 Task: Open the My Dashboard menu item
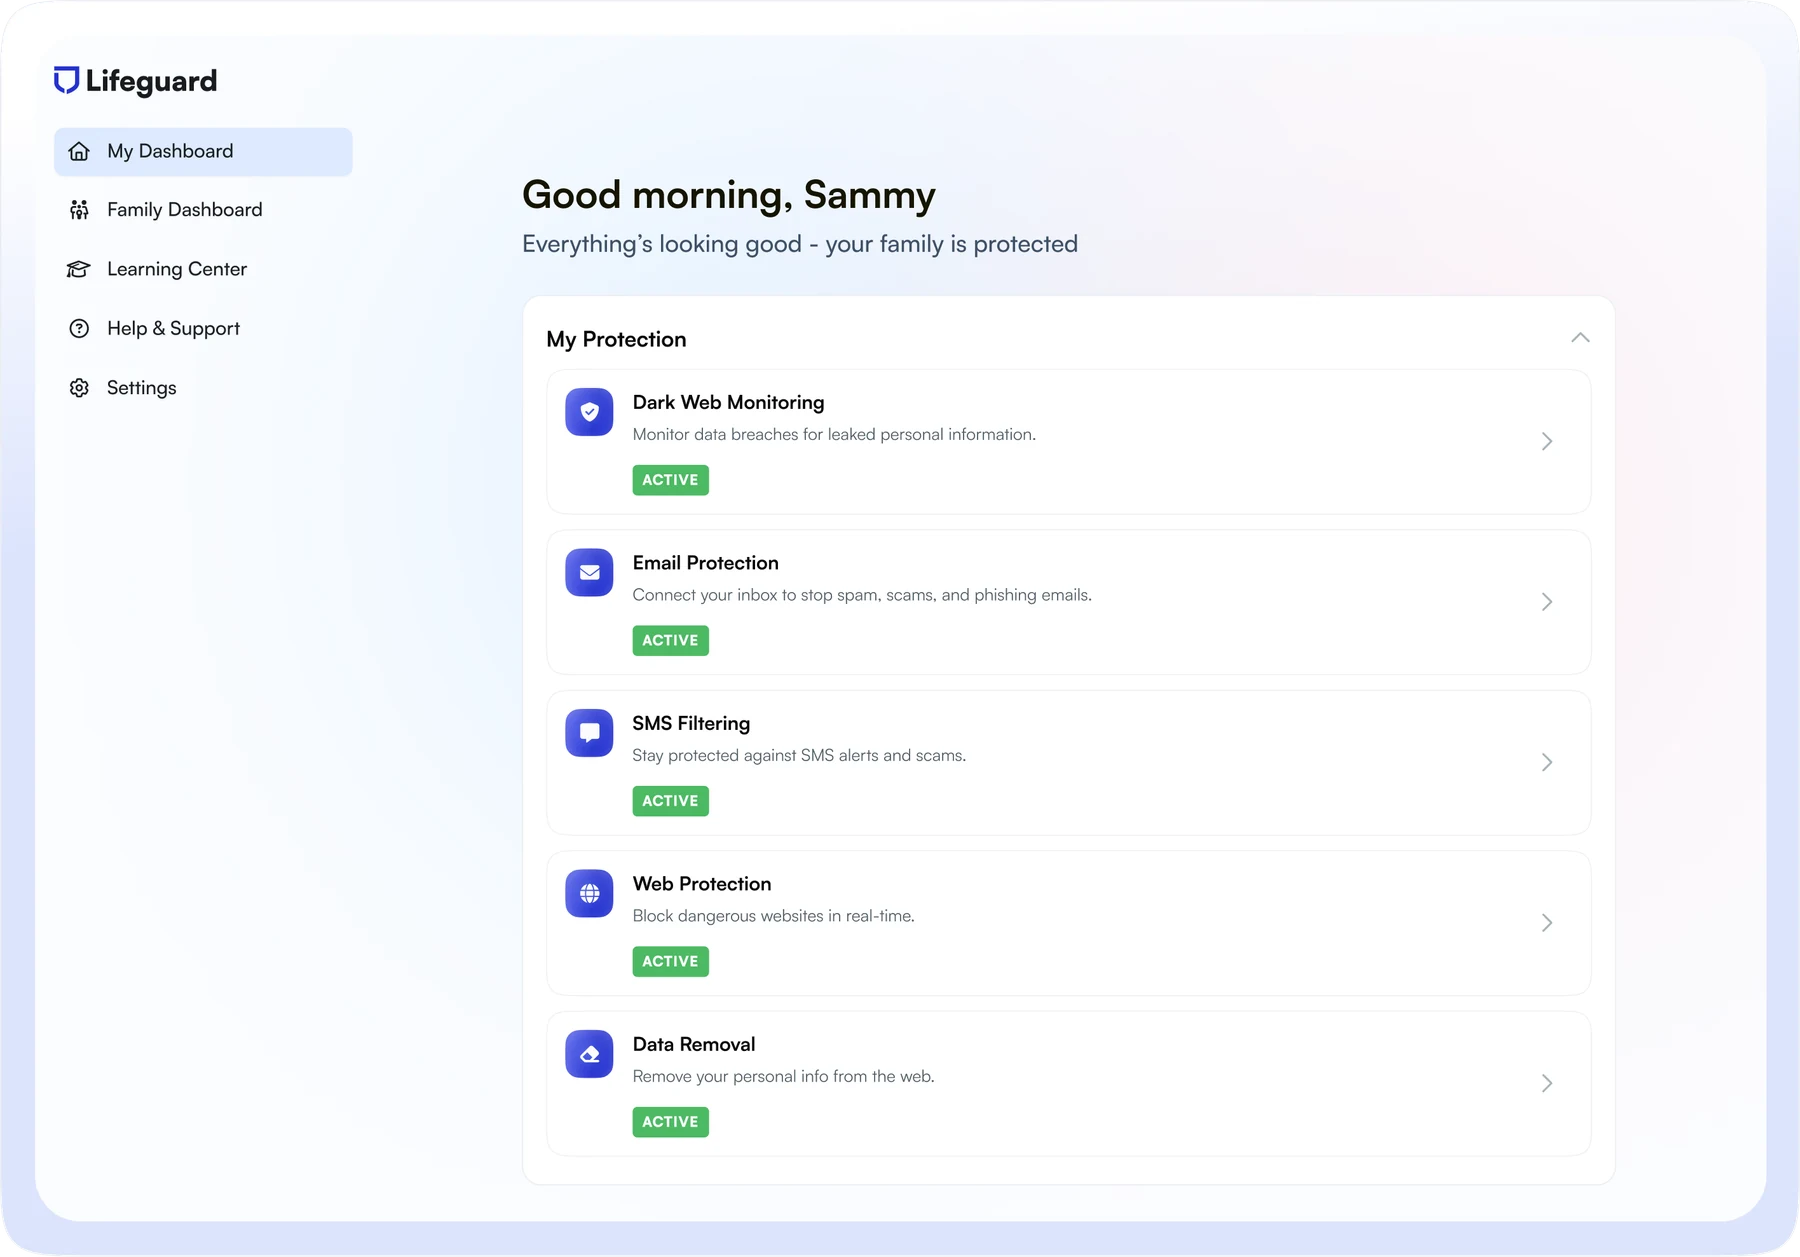(x=203, y=152)
